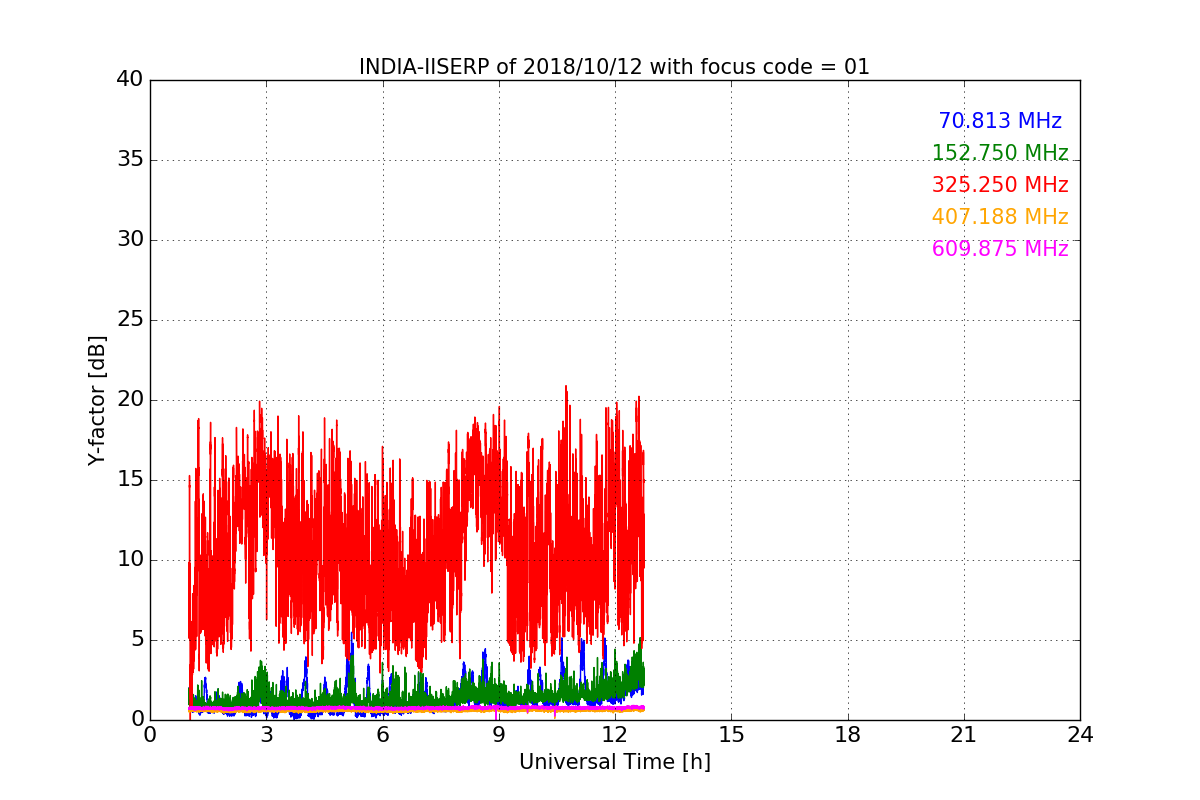Screen dimensions: 1200x800
Task: Click the y-axis tick label 25
Action: tap(130, 320)
